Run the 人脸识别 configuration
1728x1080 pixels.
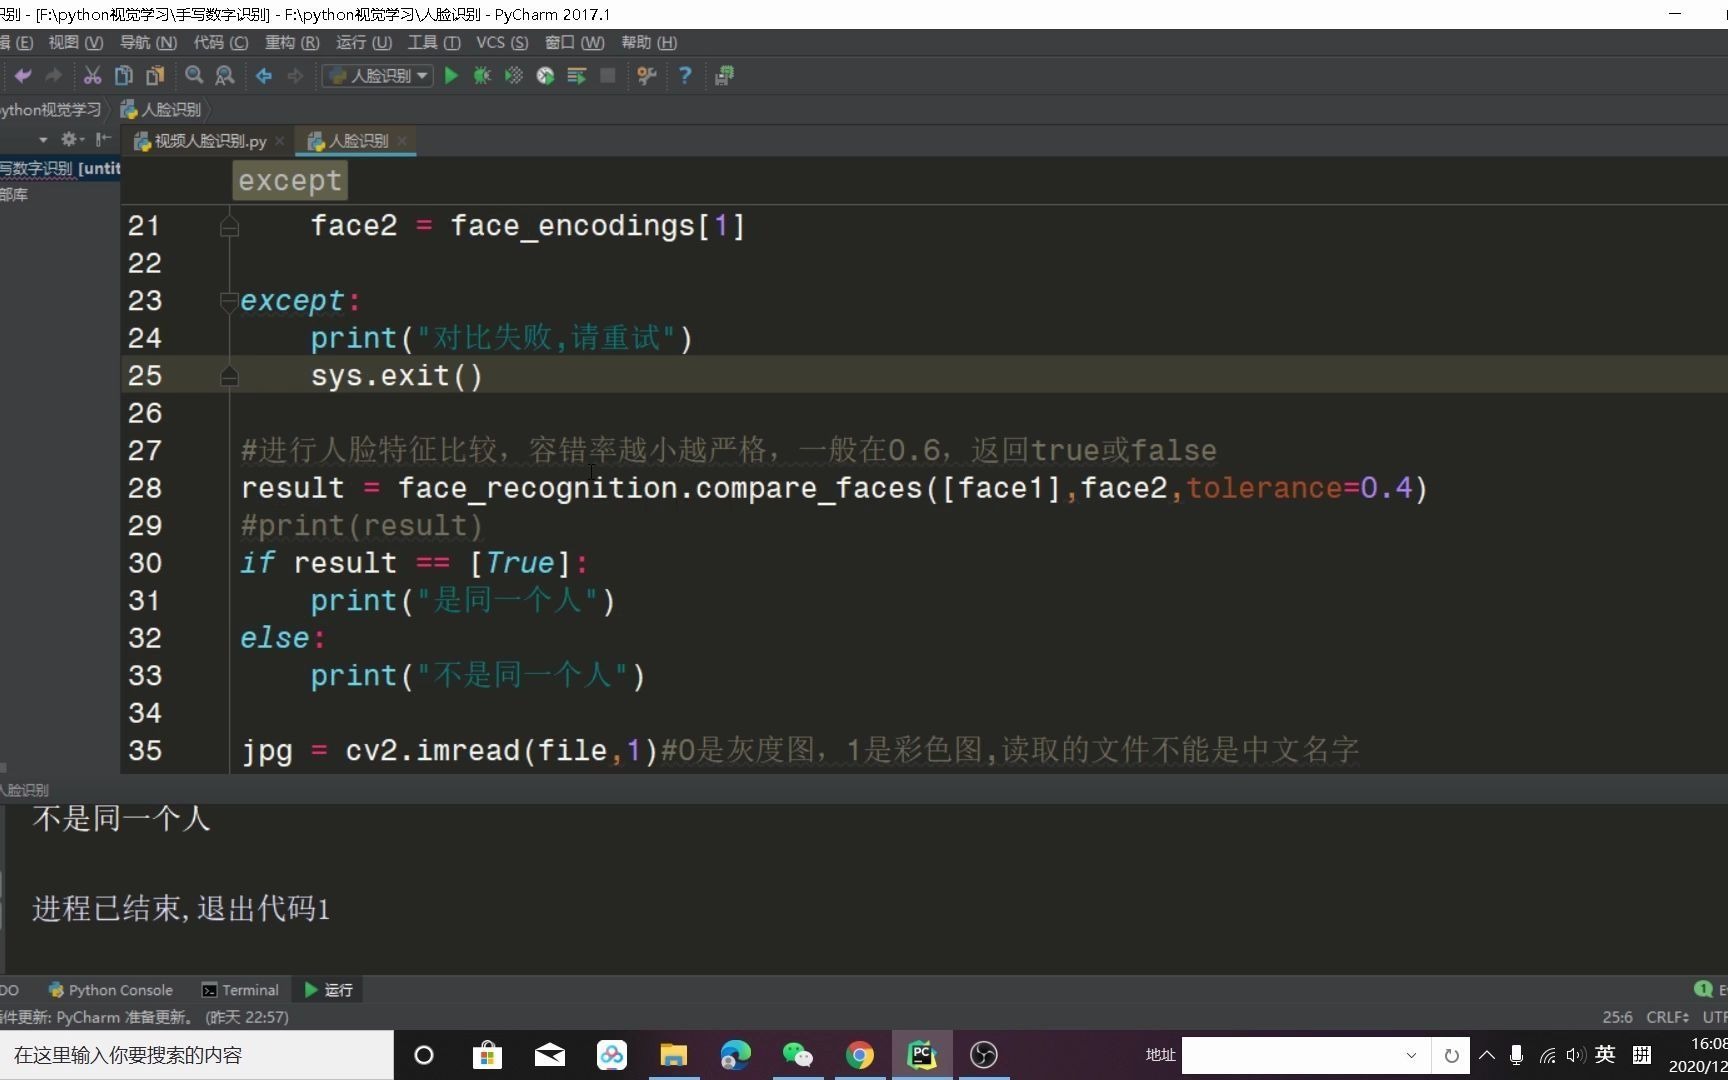451,75
